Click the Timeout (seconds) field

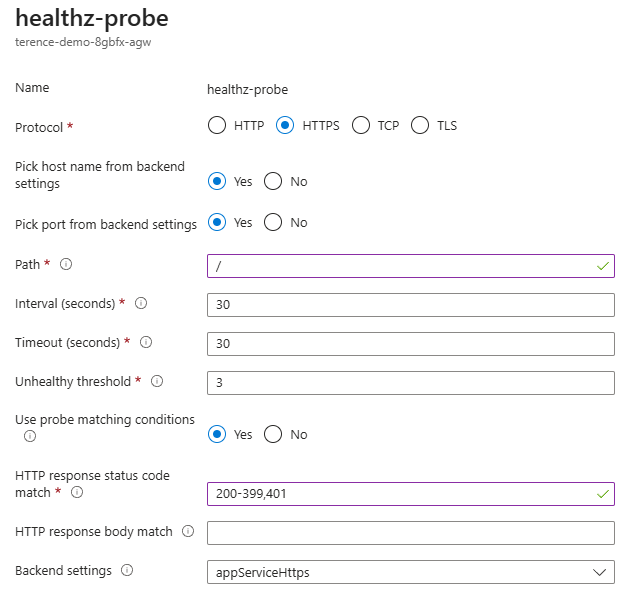click(410, 343)
